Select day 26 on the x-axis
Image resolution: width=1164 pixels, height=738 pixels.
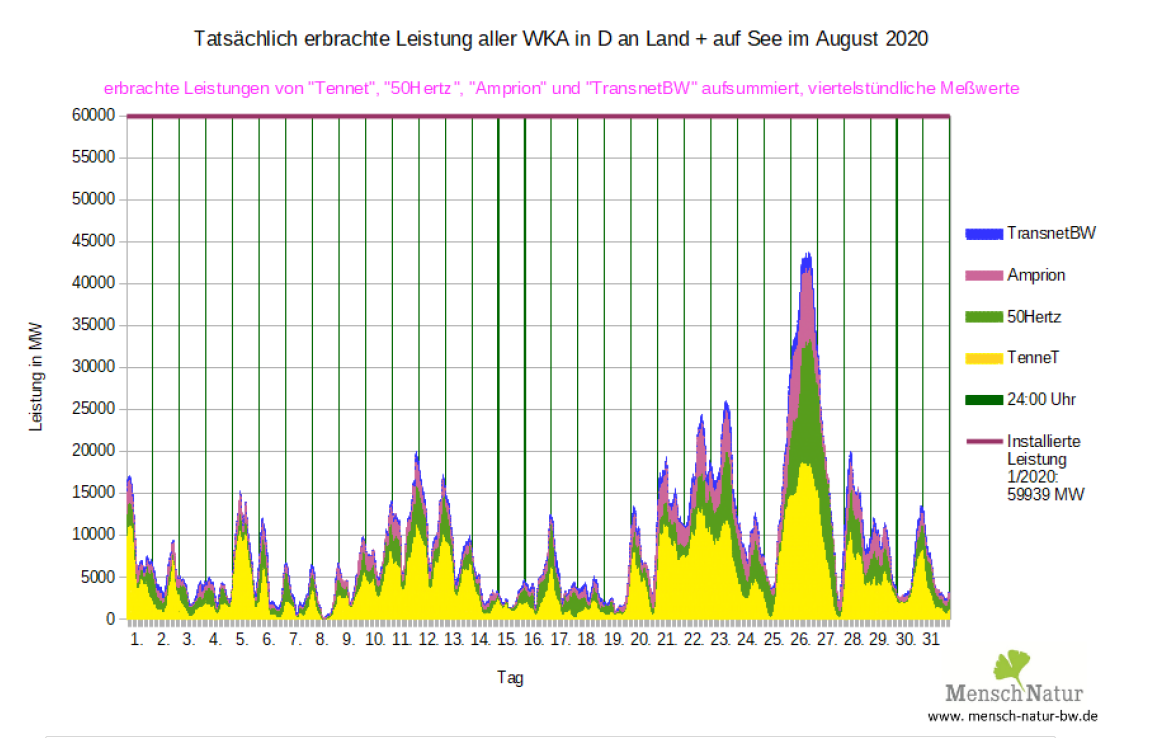click(x=801, y=639)
